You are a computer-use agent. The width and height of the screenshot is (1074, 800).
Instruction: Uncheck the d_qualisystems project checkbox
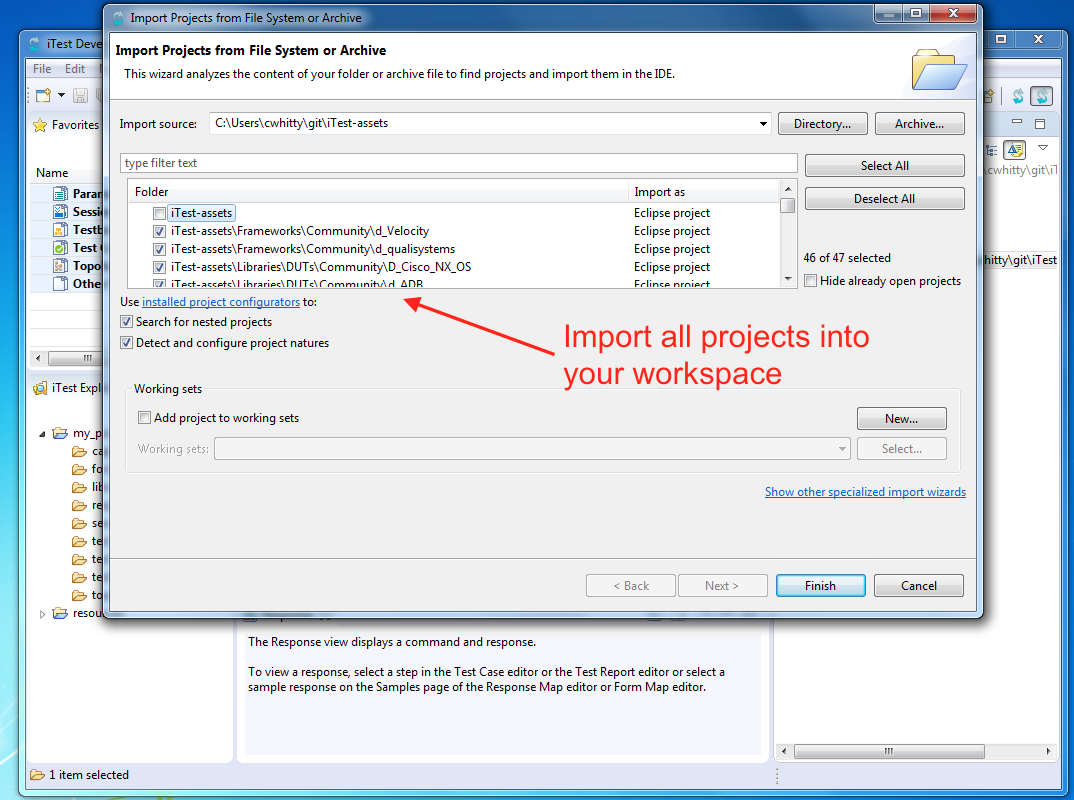160,249
